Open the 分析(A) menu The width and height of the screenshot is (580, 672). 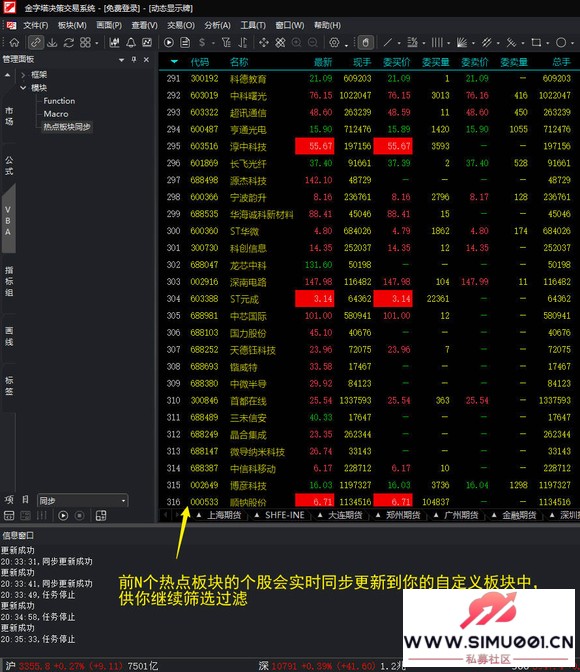pyautogui.click(x=217, y=25)
